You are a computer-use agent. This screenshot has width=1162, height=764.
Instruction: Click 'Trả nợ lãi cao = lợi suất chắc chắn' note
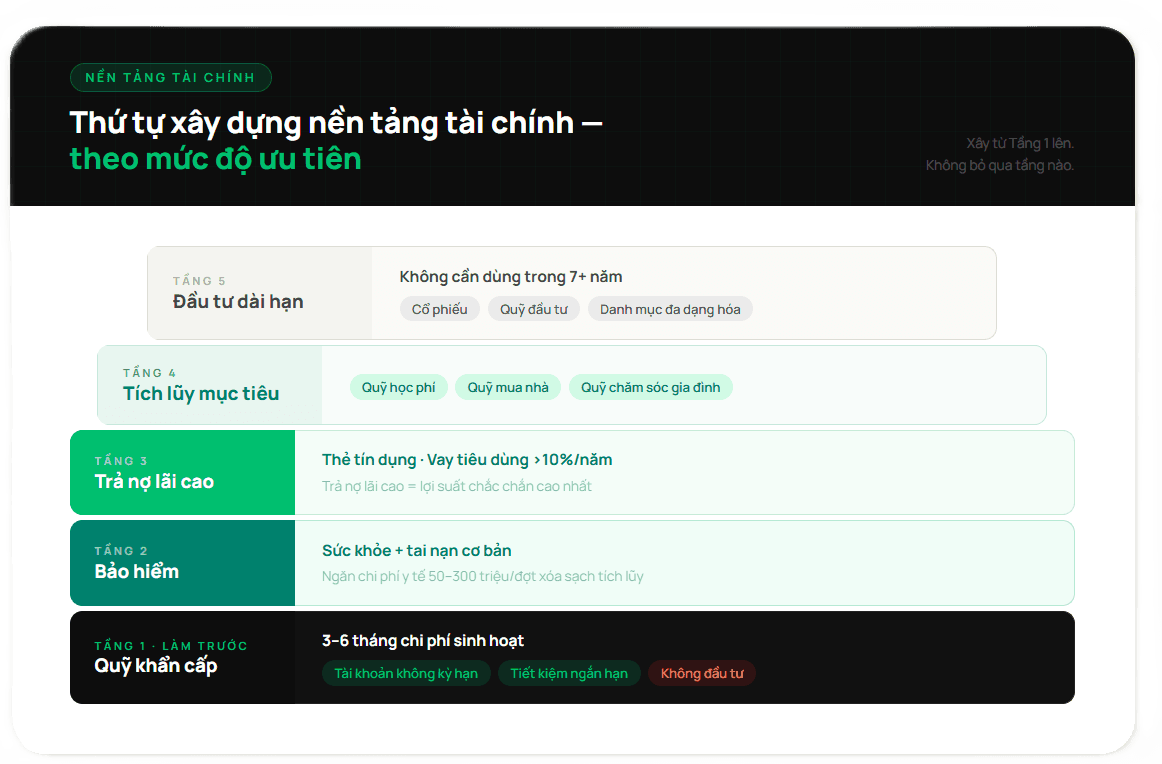(456, 486)
